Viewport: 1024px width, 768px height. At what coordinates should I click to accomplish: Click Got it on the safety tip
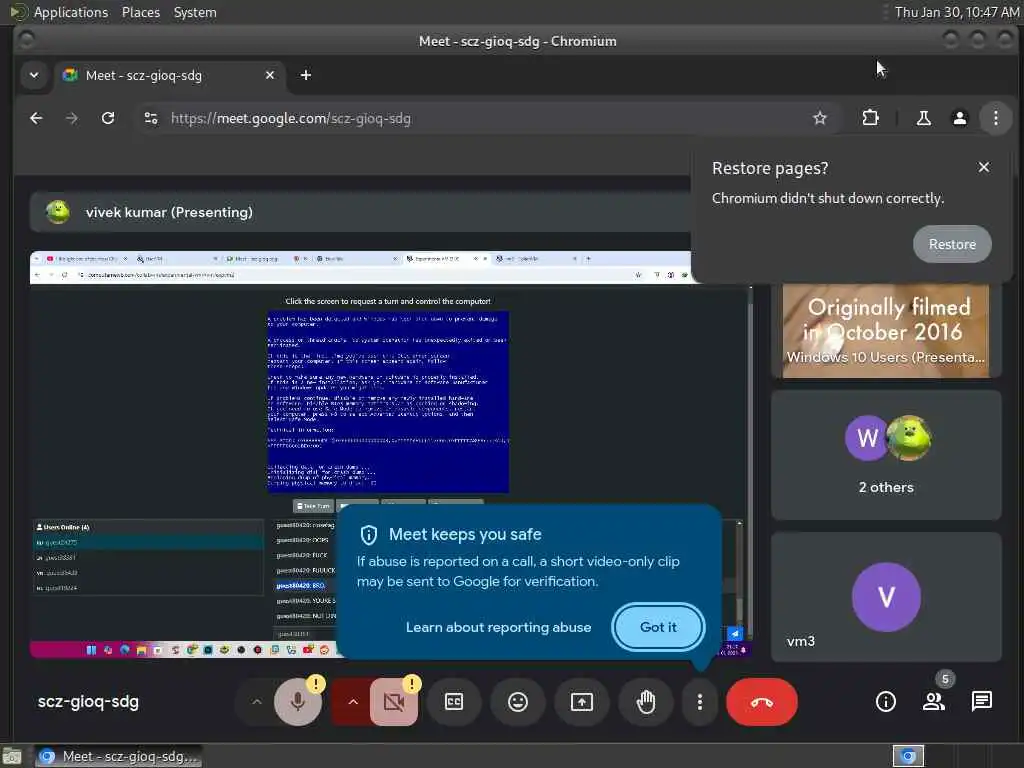coord(658,627)
